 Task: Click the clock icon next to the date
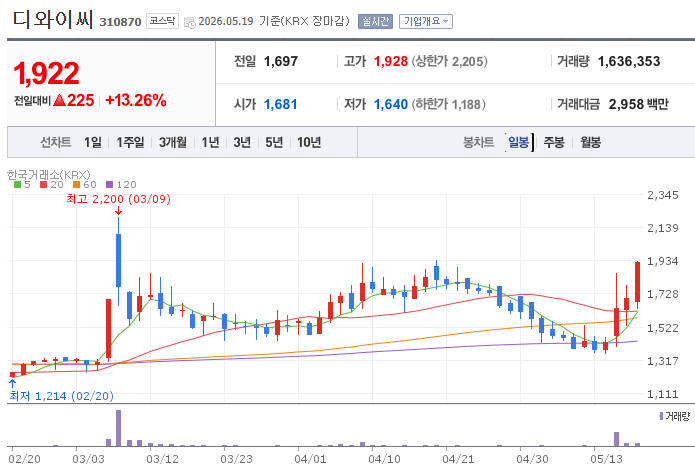190,22
